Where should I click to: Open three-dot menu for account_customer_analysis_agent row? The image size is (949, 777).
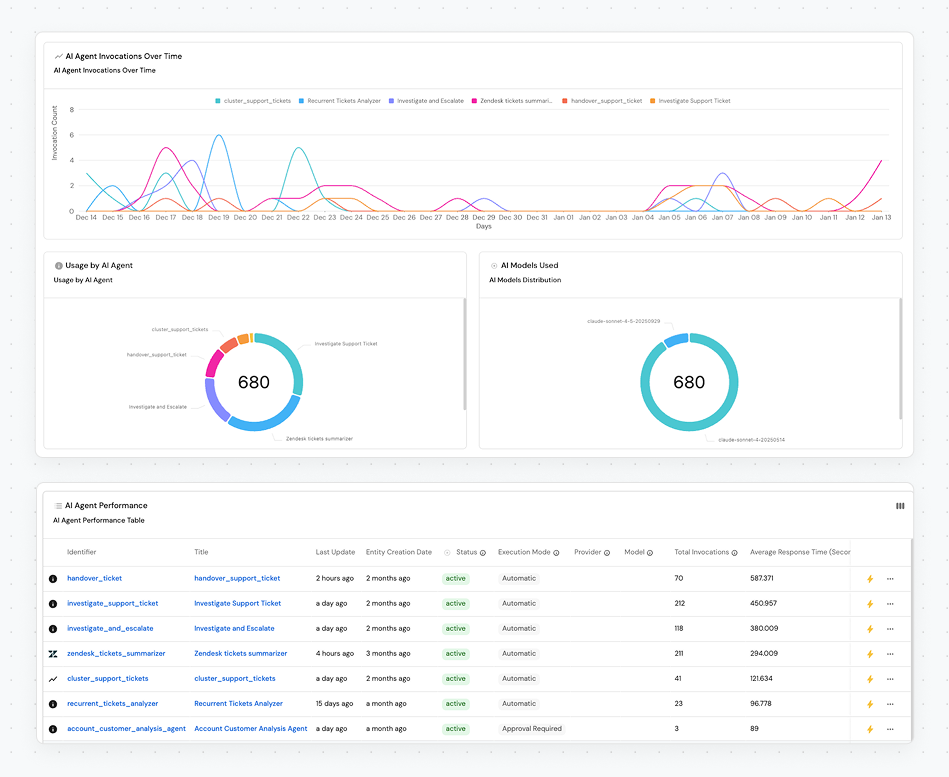click(x=890, y=729)
